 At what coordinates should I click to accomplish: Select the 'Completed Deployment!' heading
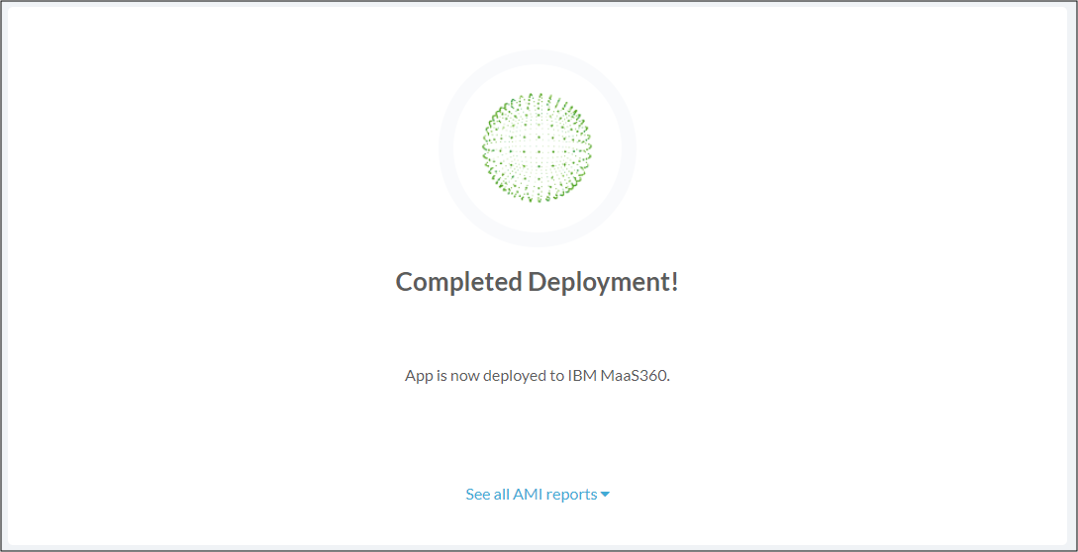click(x=537, y=281)
